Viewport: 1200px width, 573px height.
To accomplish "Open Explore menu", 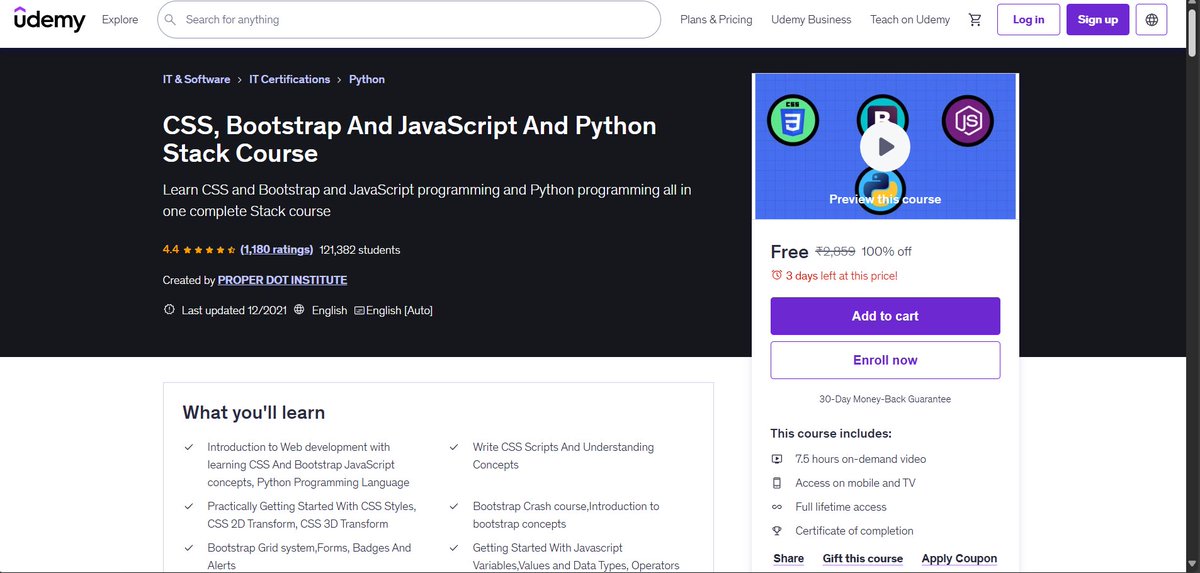I will [x=120, y=19].
